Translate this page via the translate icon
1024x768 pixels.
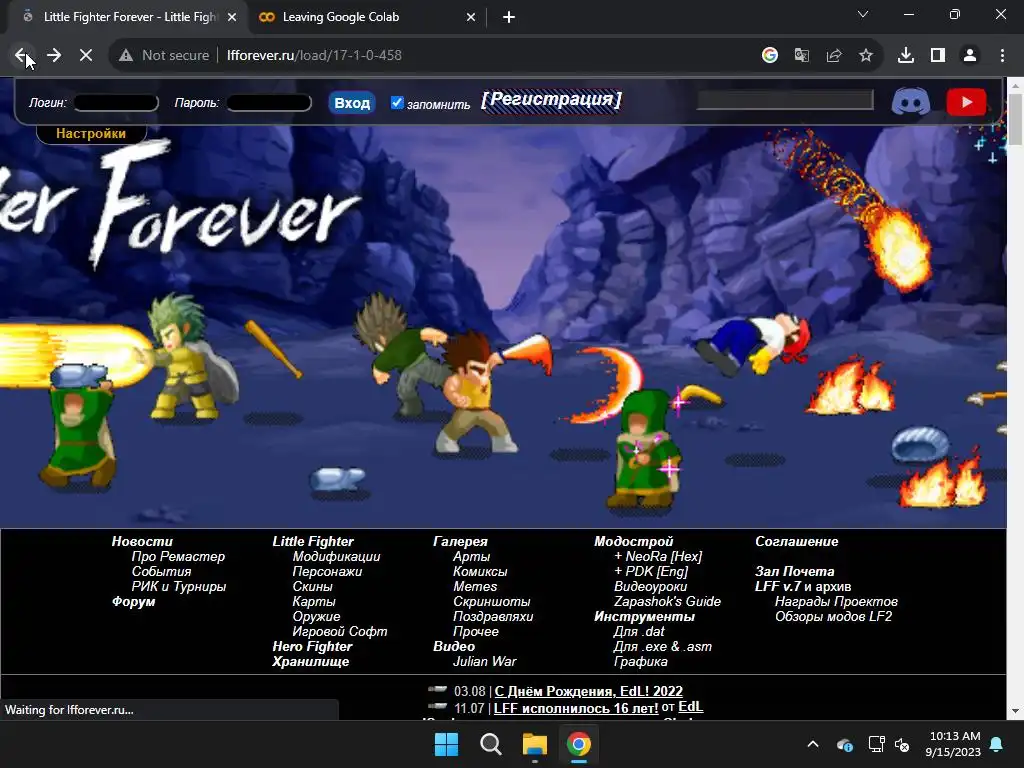(801, 56)
